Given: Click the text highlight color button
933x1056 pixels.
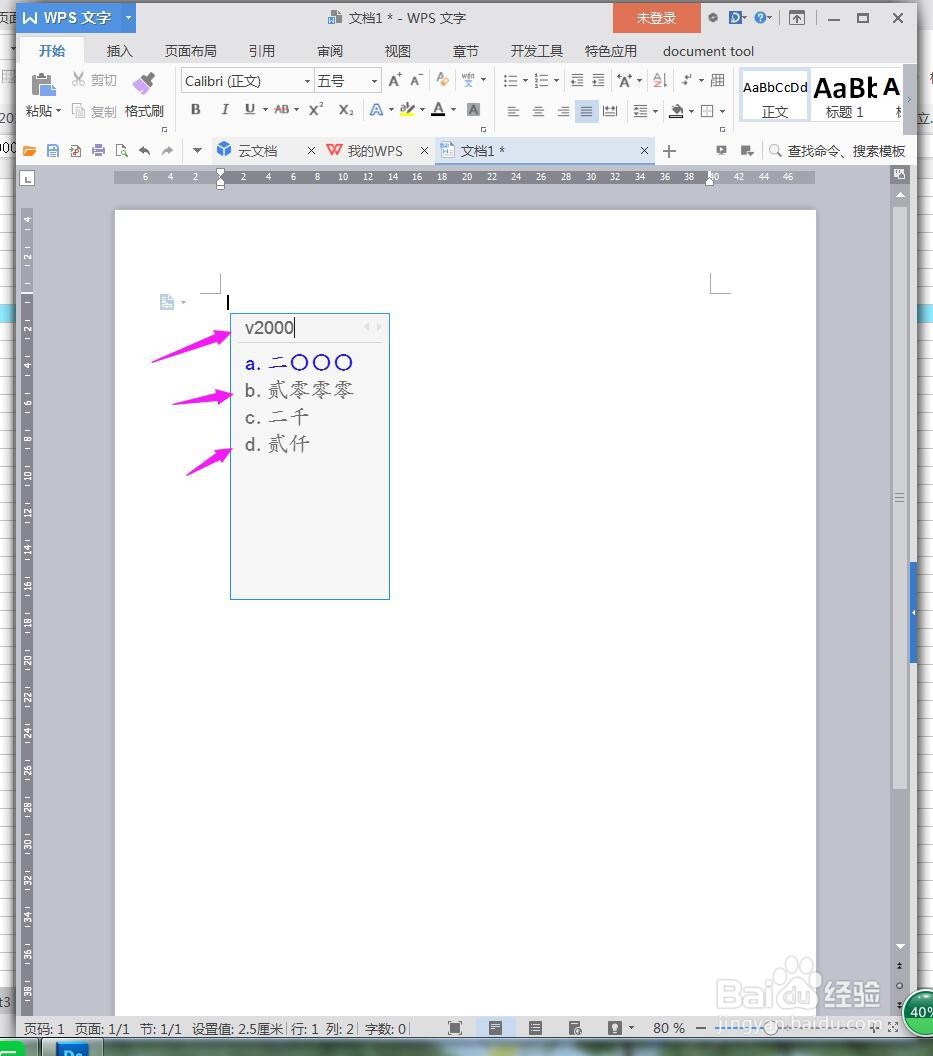Looking at the screenshot, I should tap(407, 110).
